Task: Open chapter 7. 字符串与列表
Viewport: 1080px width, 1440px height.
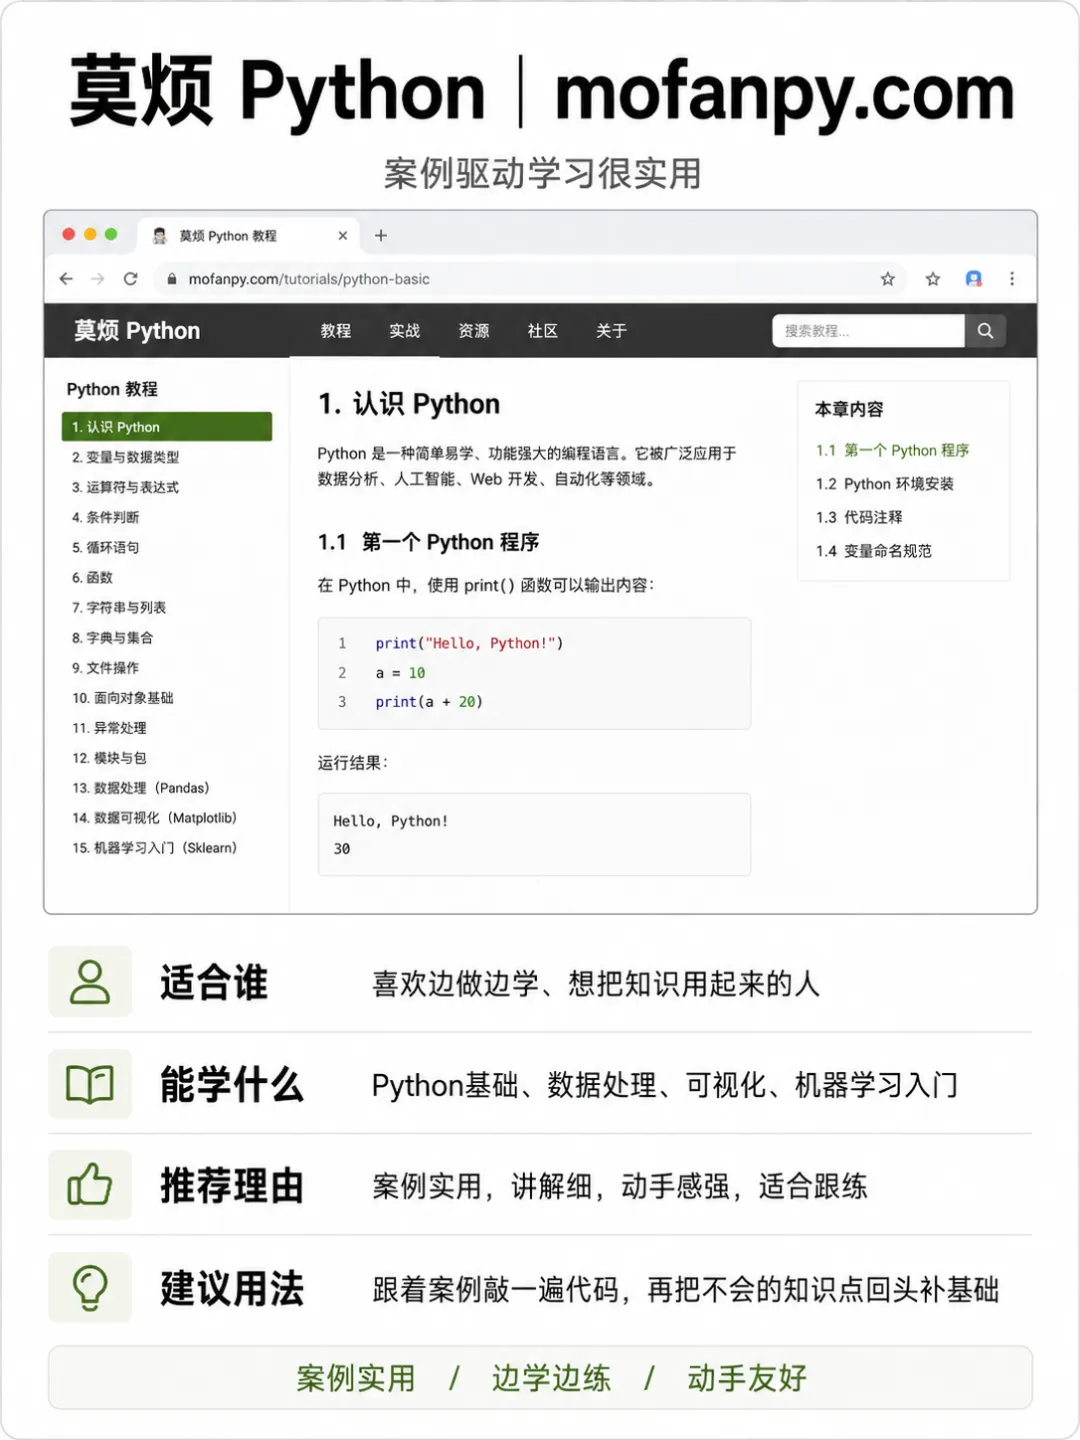Action: pyautogui.click(x=119, y=607)
